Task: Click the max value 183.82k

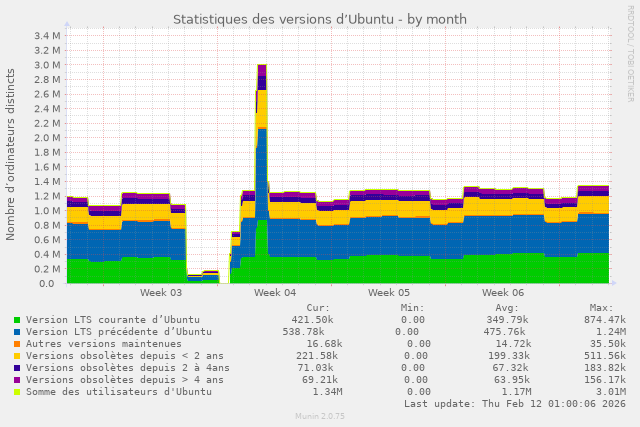Action: (604, 367)
